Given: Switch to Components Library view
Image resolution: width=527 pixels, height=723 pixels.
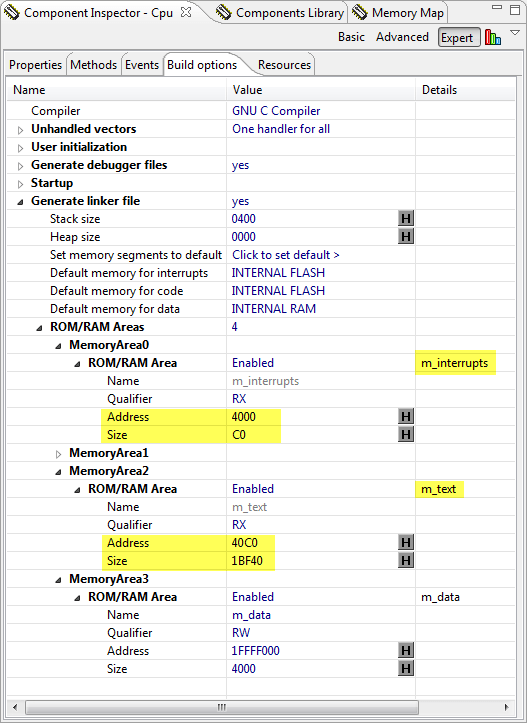Looking at the screenshot, I should [280, 13].
